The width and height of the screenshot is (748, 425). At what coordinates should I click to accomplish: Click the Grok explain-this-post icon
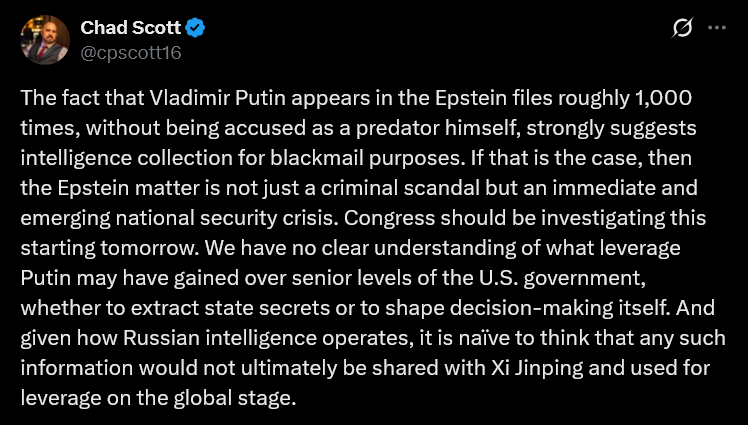click(x=683, y=30)
